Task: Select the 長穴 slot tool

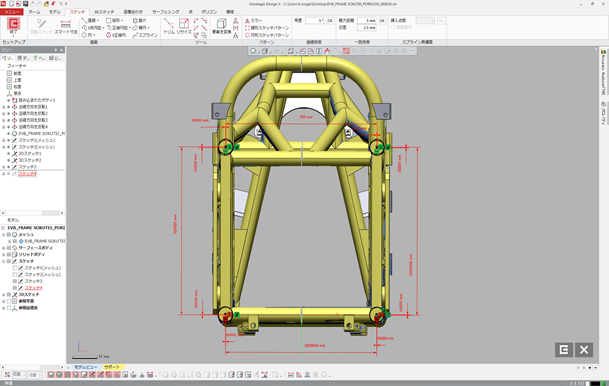Action: [139, 20]
